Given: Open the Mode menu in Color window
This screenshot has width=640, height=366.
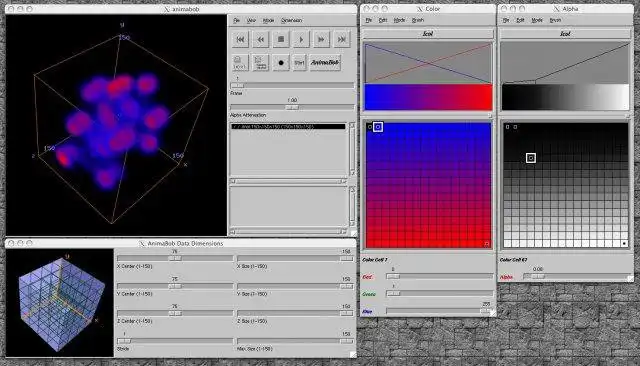Looking at the screenshot, I should pos(399,20).
